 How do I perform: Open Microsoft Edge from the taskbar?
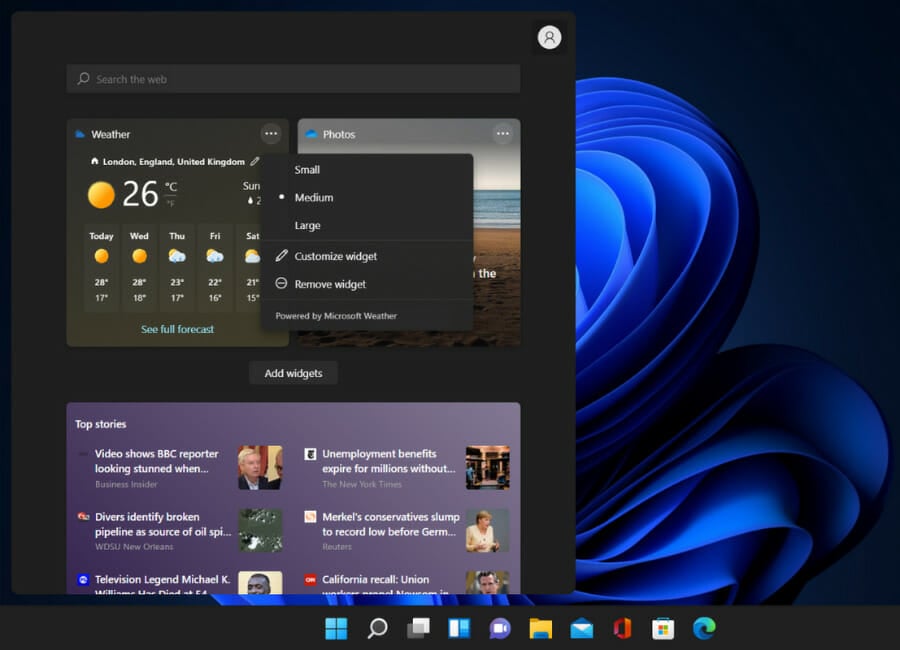(x=703, y=628)
